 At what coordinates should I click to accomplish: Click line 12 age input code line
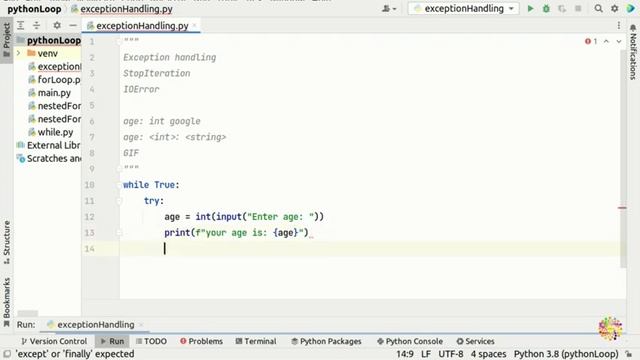pos(244,217)
